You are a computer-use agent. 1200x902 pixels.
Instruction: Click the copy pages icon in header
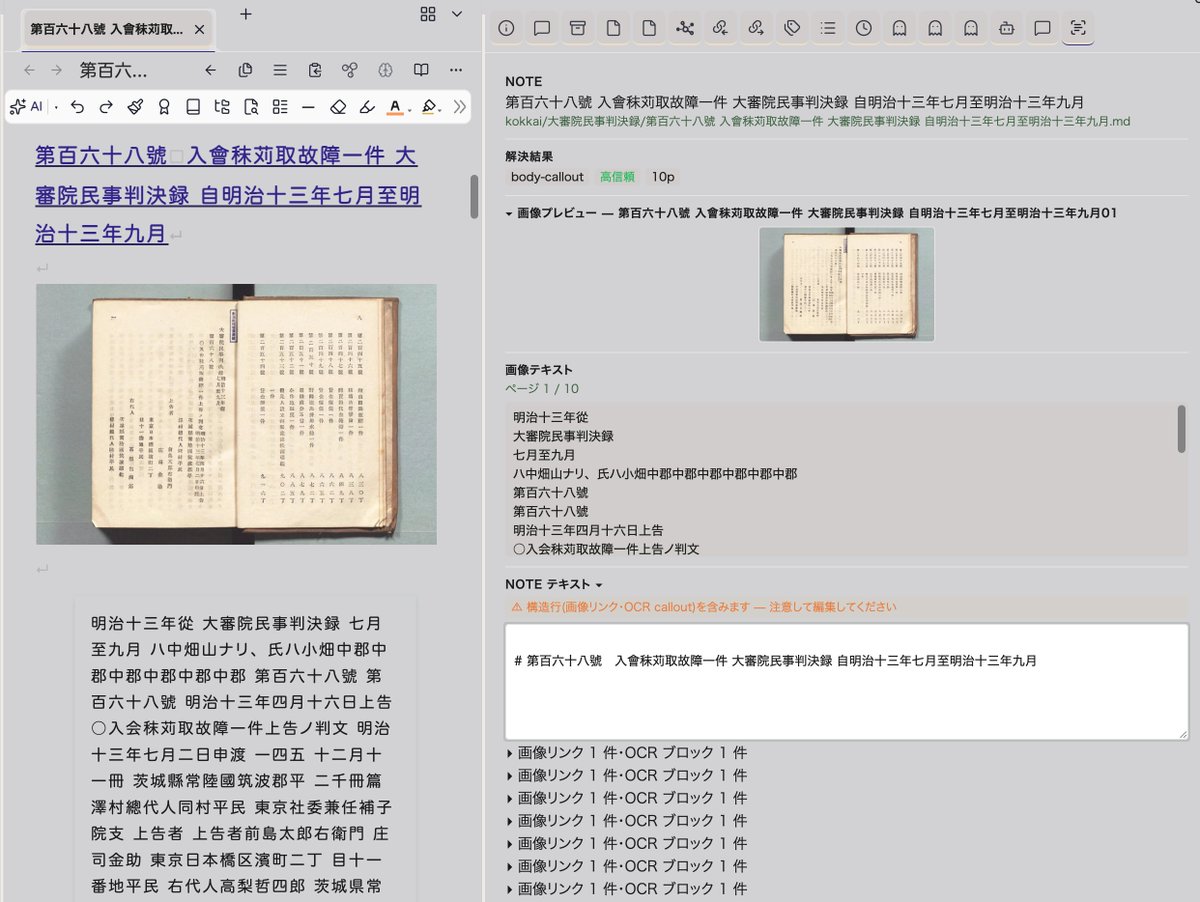pyautogui.click(x=245, y=70)
